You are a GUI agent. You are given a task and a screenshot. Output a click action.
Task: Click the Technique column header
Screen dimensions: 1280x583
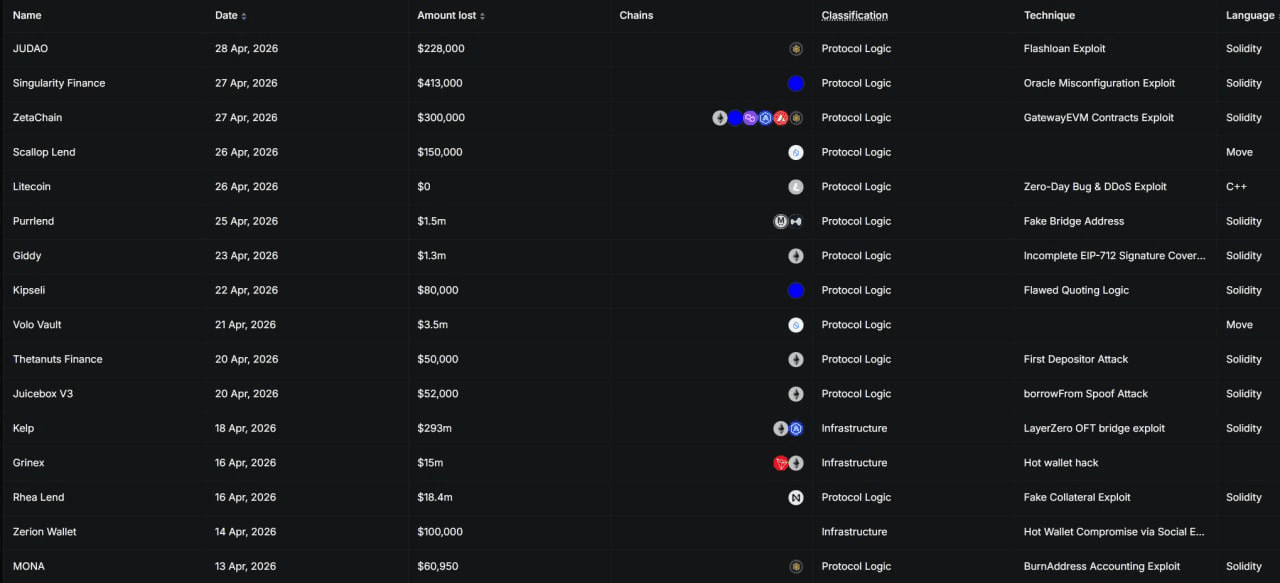pos(1049,16)
